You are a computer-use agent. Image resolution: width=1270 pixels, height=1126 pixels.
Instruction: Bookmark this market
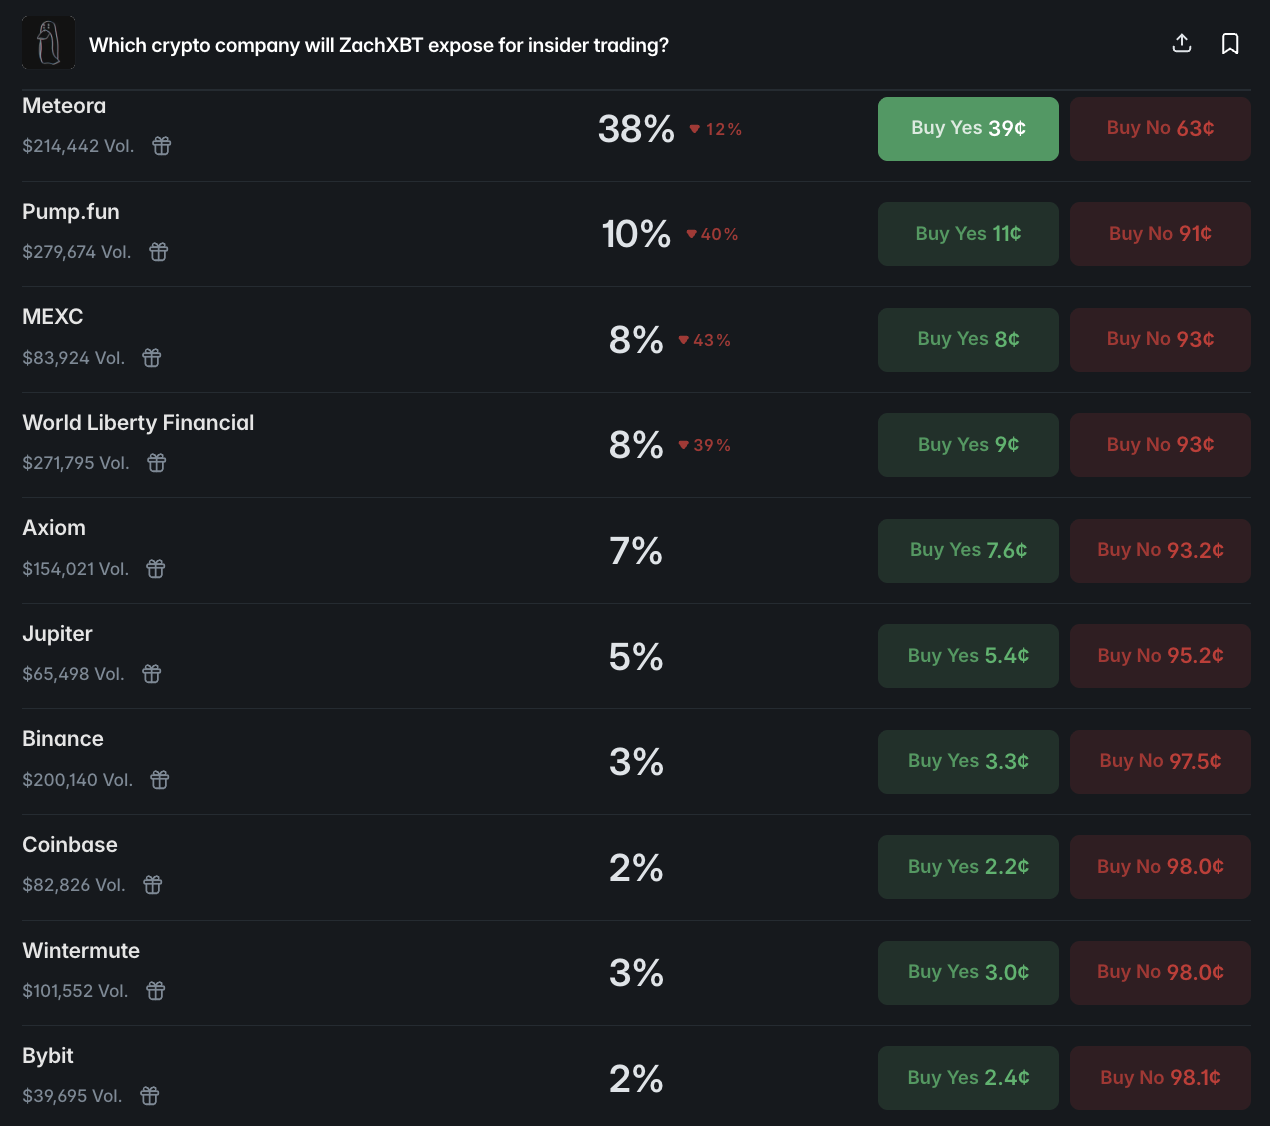tap(1230, 44)
